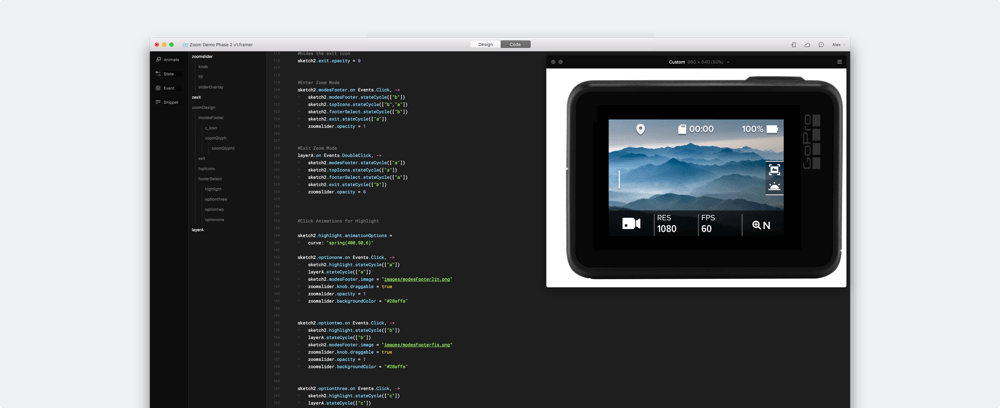Click the 00:00 recording timer on camera screen
The height and width of the screenshot is (408, 1000).
click(701, 129)
